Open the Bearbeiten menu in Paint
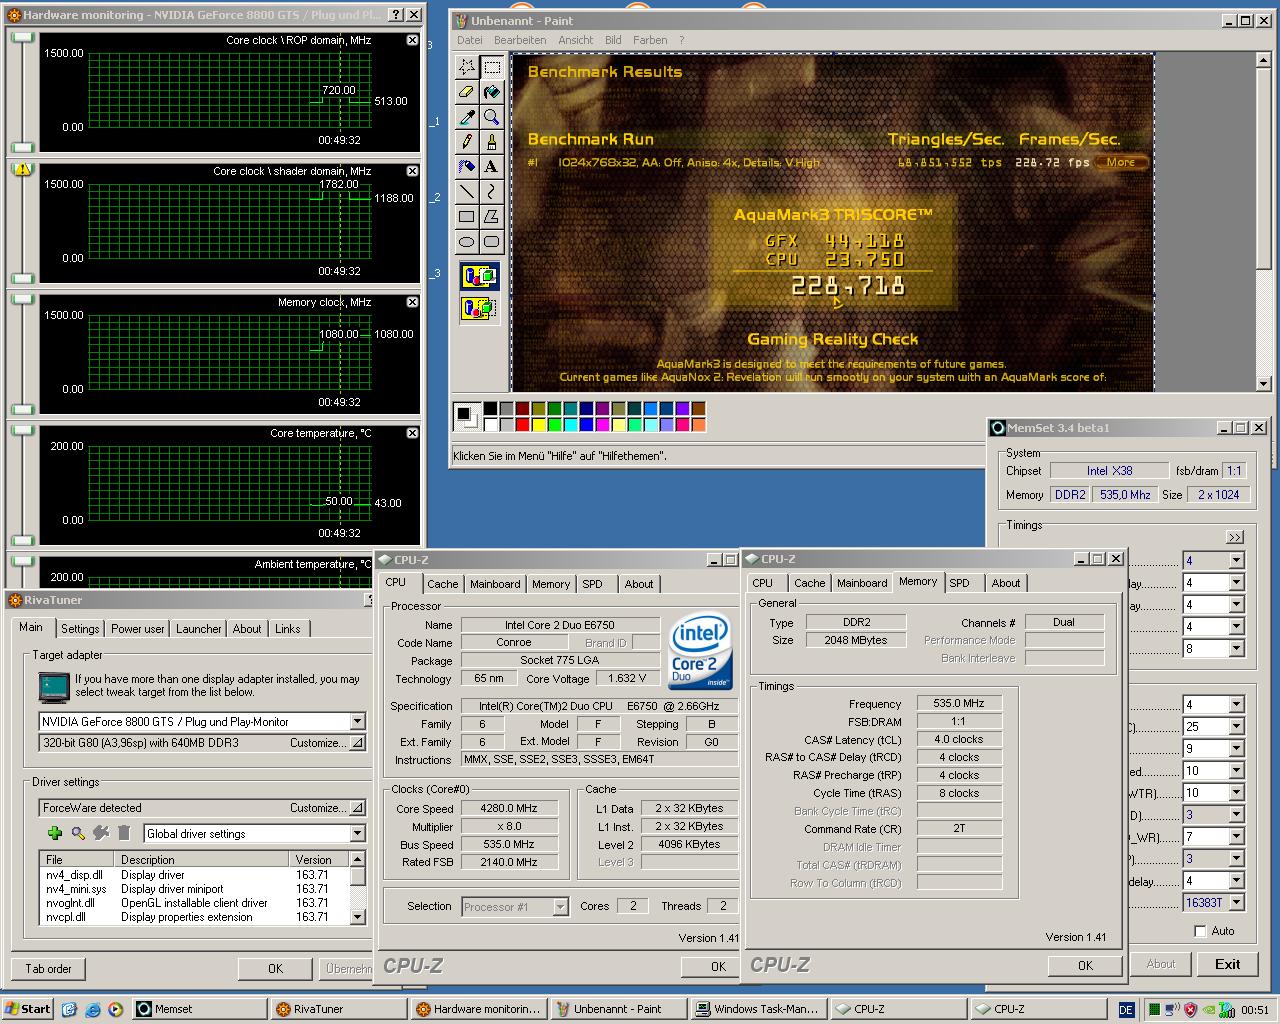The width and height of the screenshot is (1280, 1024). [520, 40]
